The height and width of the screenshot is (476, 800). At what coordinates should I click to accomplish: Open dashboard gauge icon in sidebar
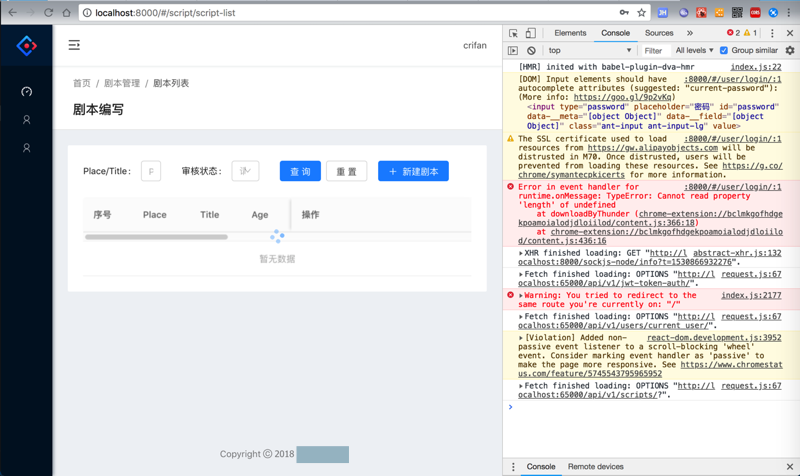coord(27,91)
